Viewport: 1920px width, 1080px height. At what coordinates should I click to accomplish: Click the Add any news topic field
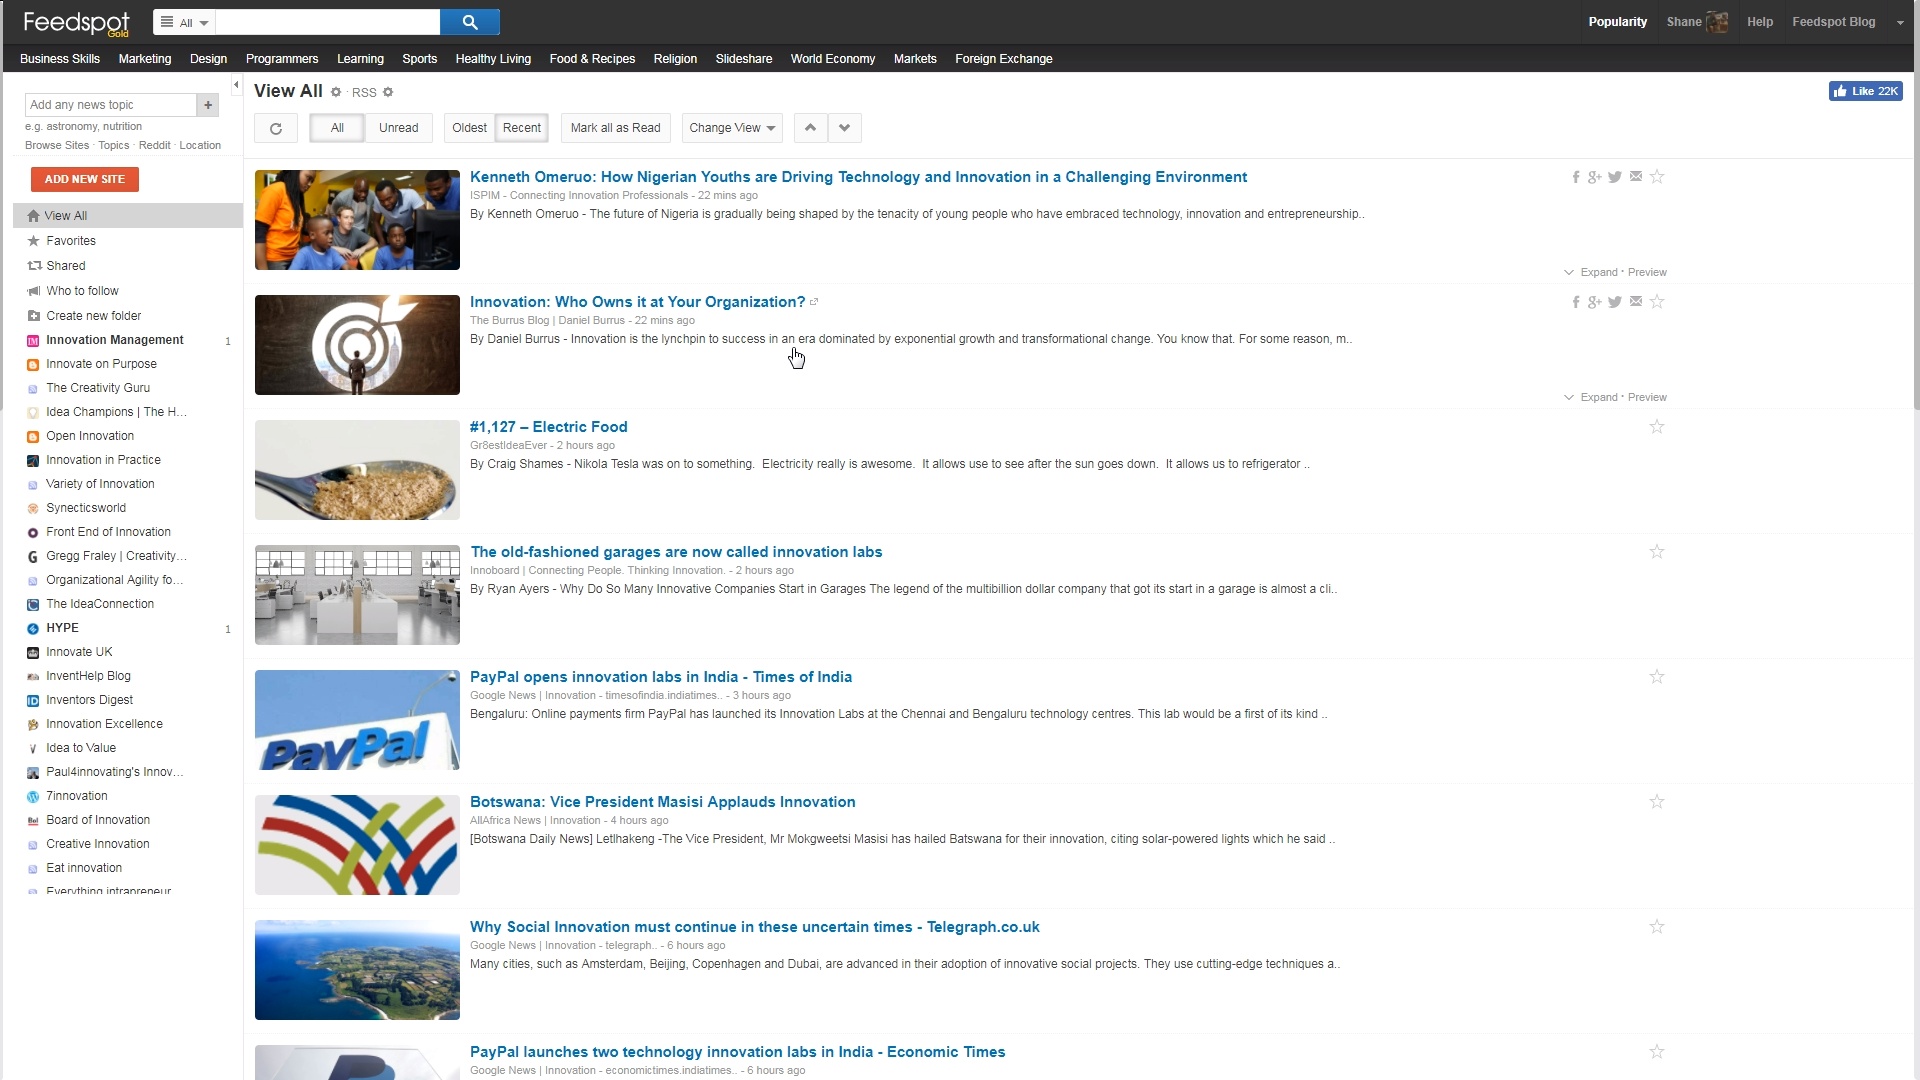(110, 105)
